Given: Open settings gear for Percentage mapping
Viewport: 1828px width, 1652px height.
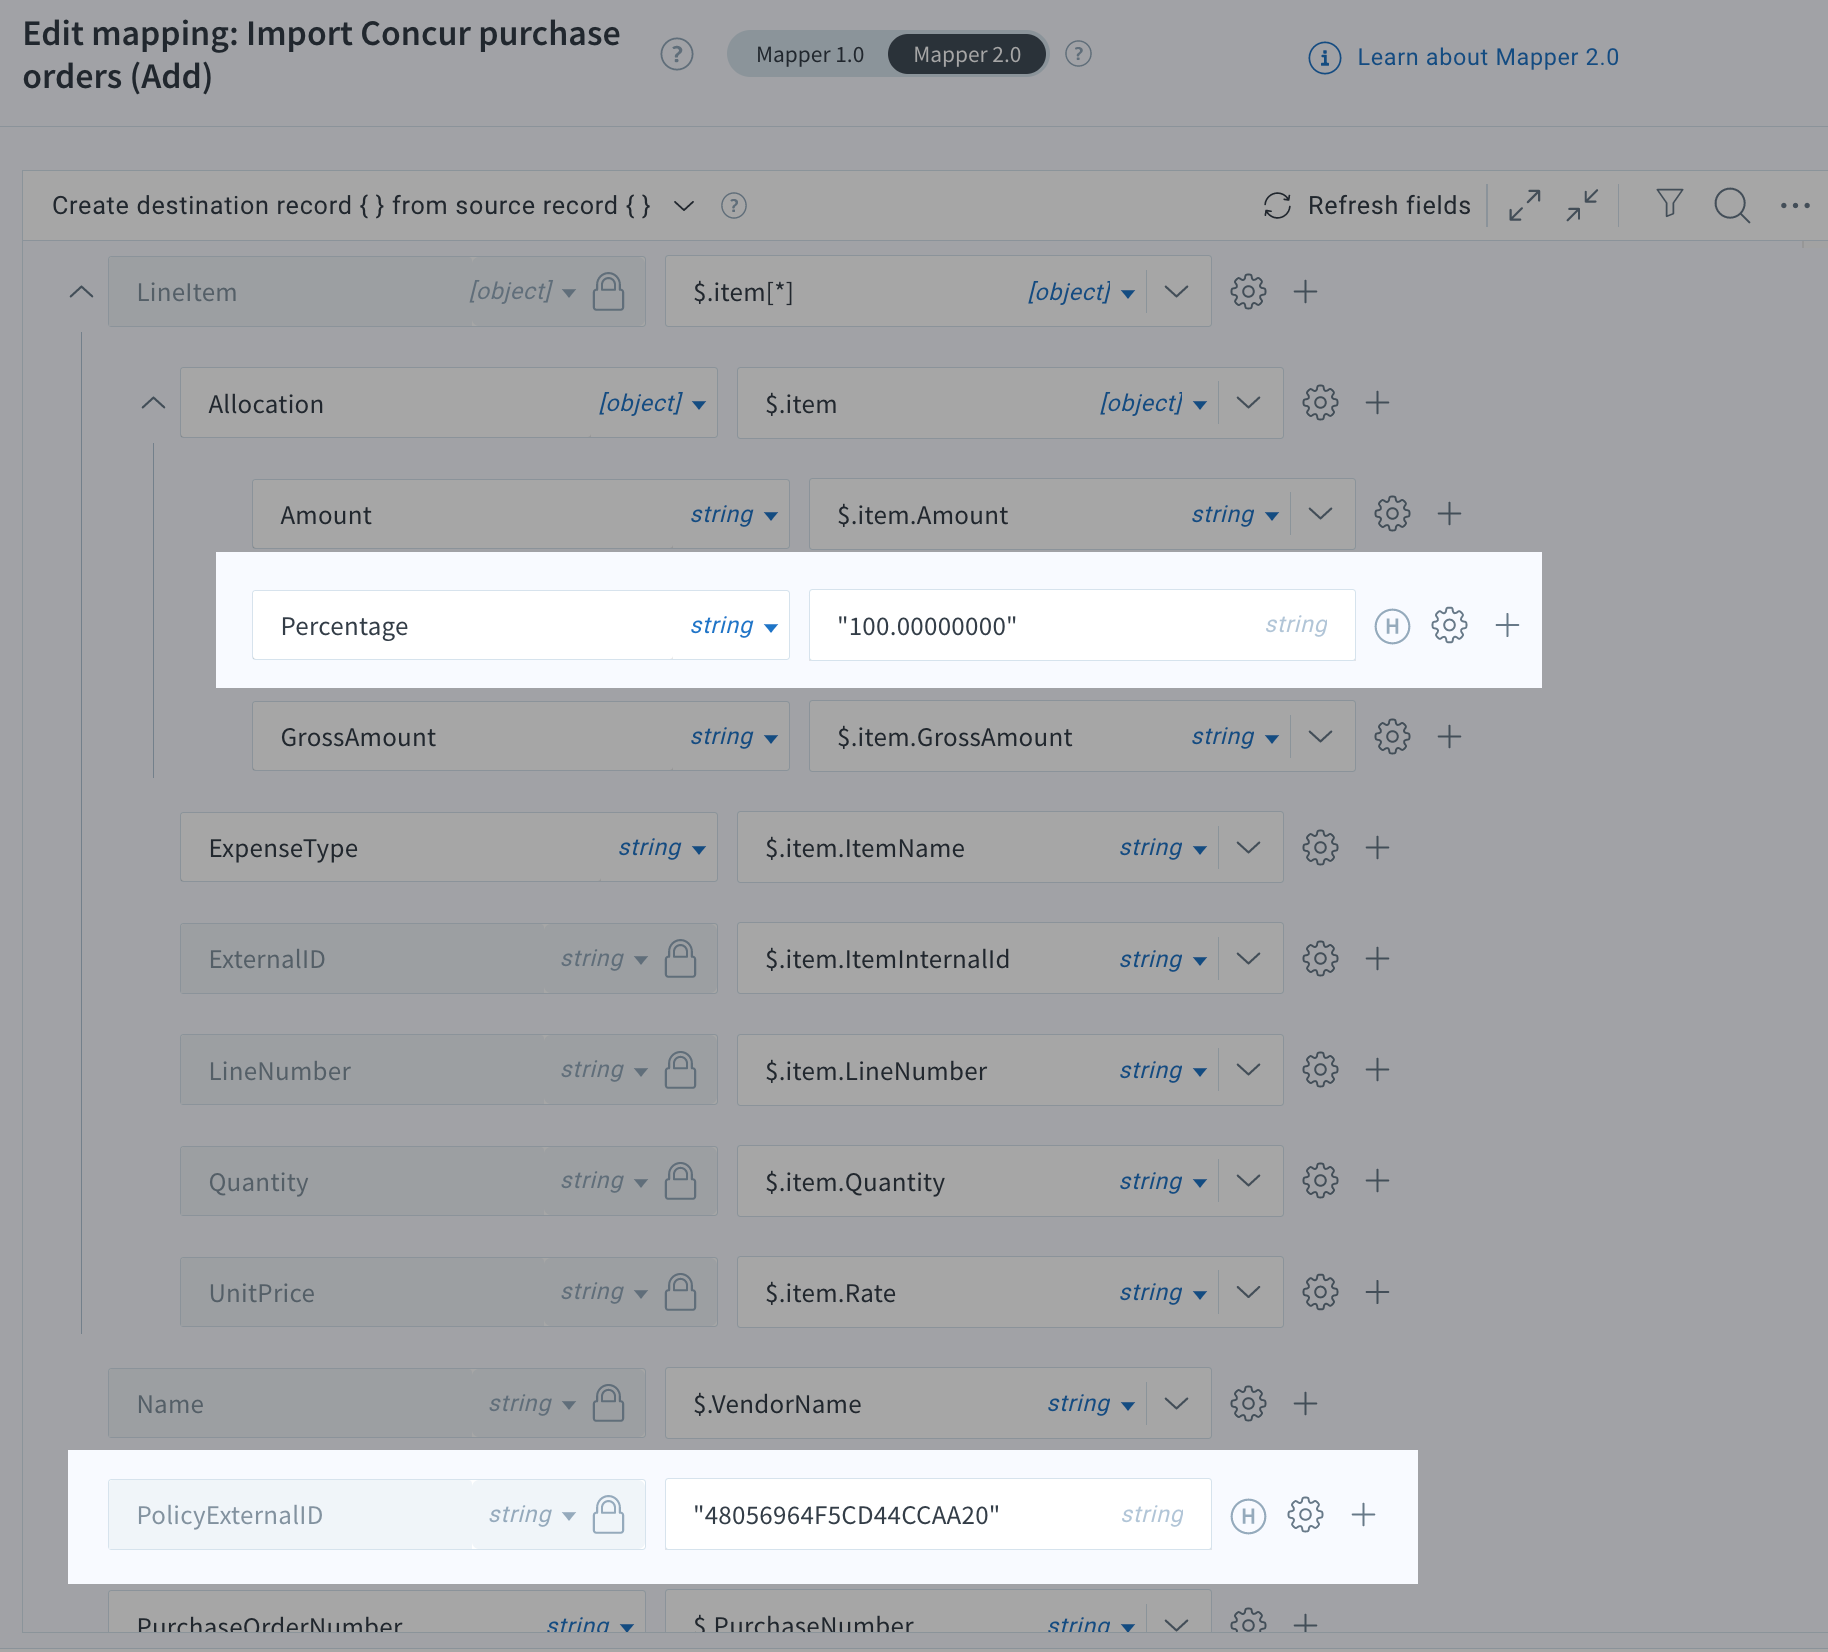Looking at the screenshot, I should coord(1449,625).
